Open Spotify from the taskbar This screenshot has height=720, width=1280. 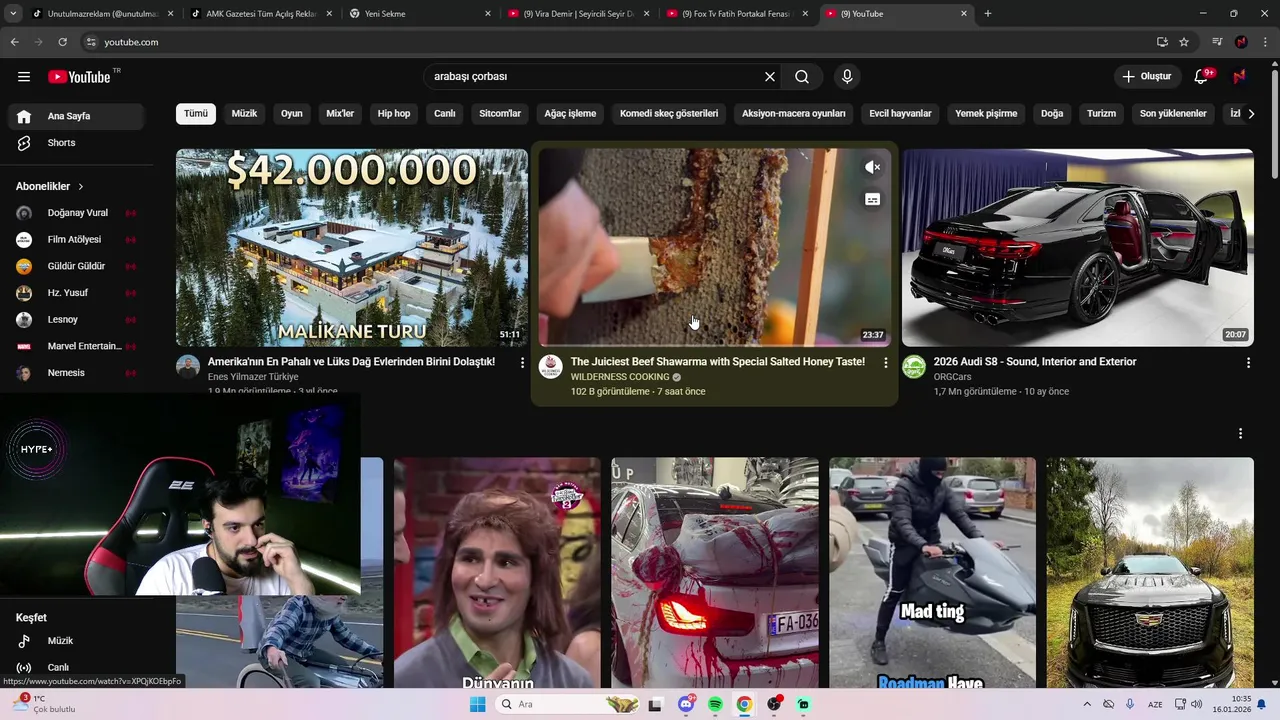pos(715,704)
